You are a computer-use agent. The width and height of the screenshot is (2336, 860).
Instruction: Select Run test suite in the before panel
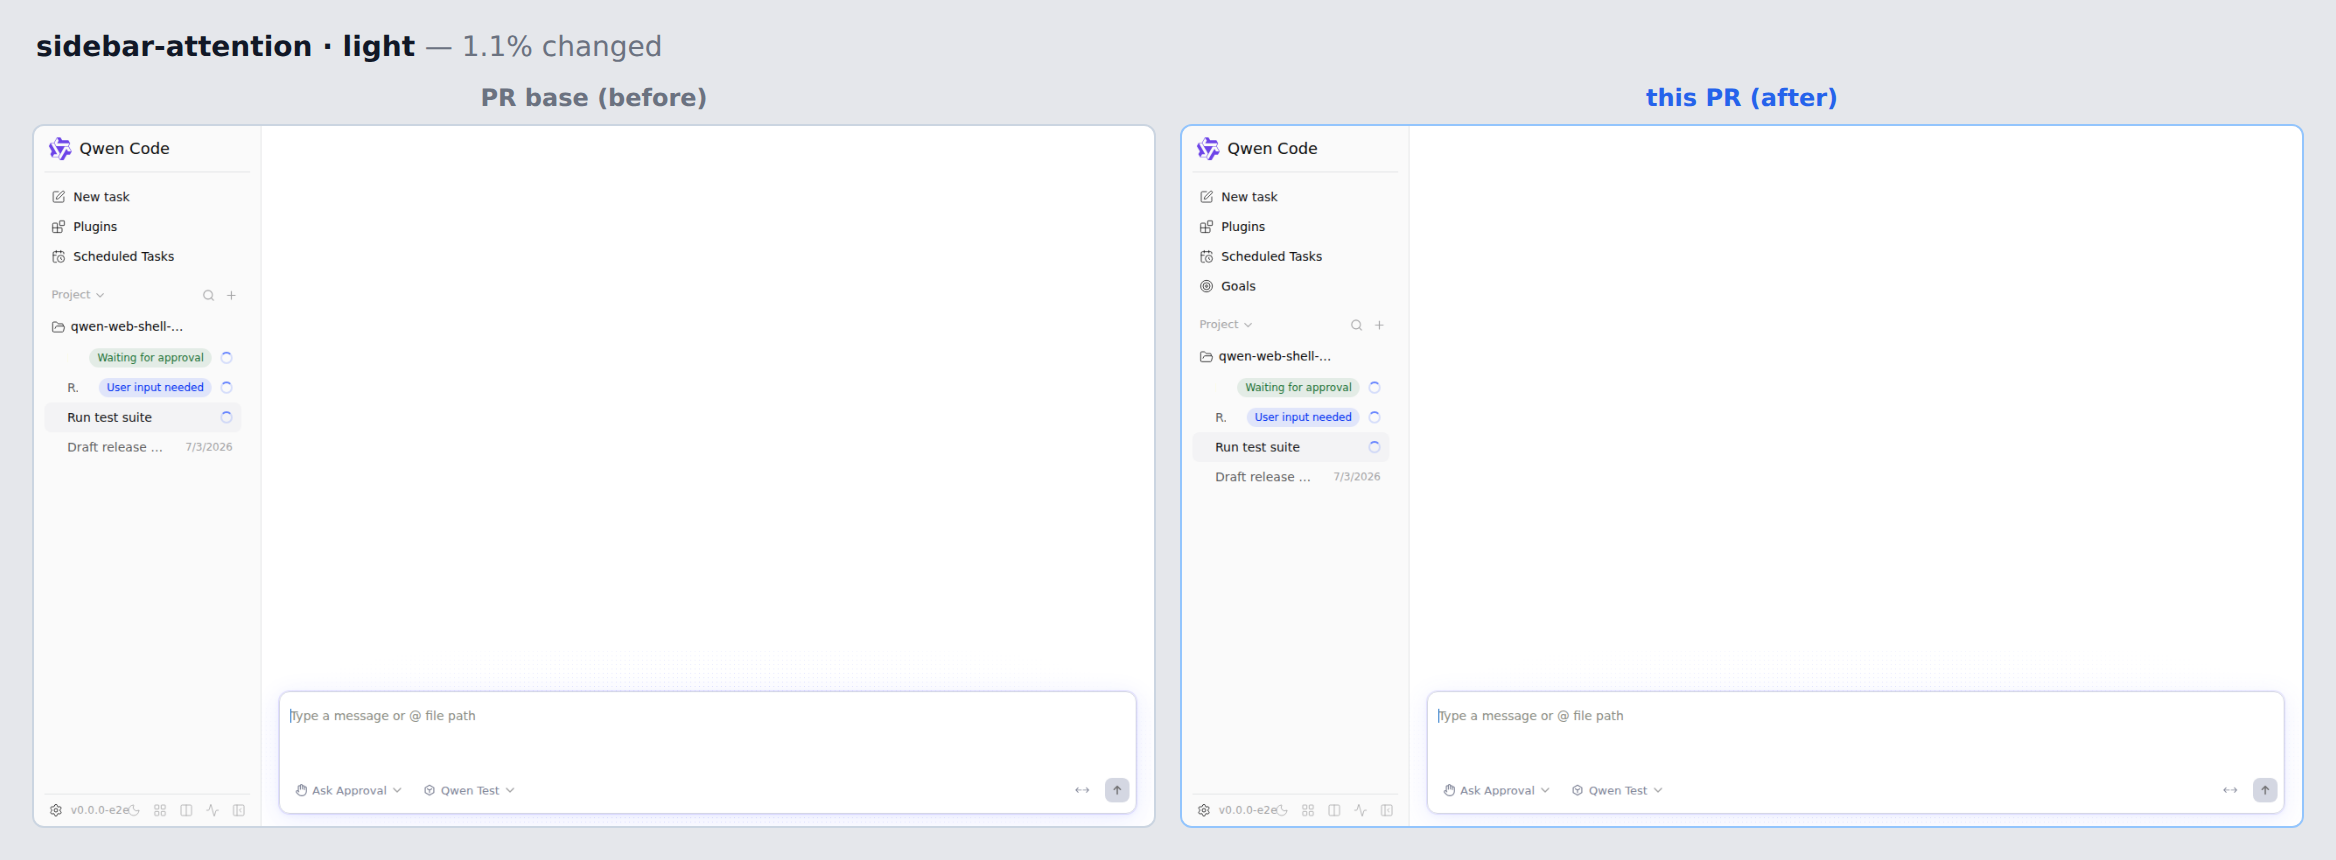(x=143, y=418)
